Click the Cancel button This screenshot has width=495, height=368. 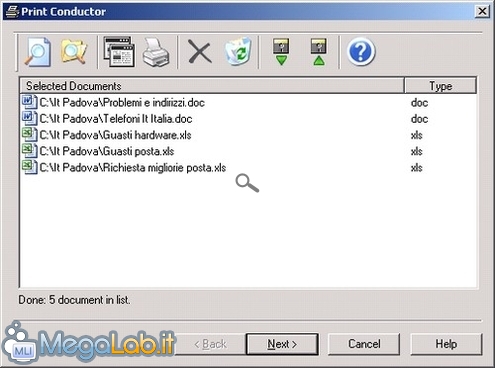pos(364,344)
